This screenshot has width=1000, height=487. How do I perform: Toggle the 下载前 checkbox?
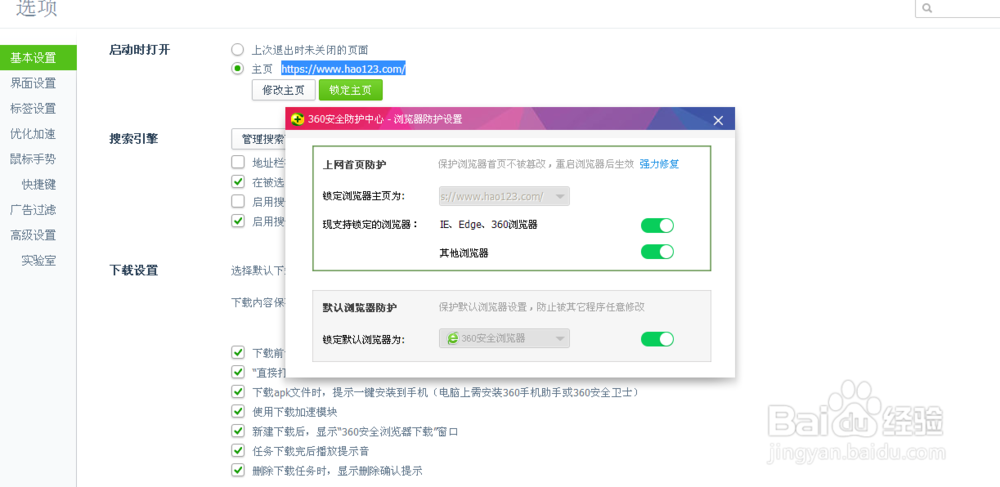point(238,352)
